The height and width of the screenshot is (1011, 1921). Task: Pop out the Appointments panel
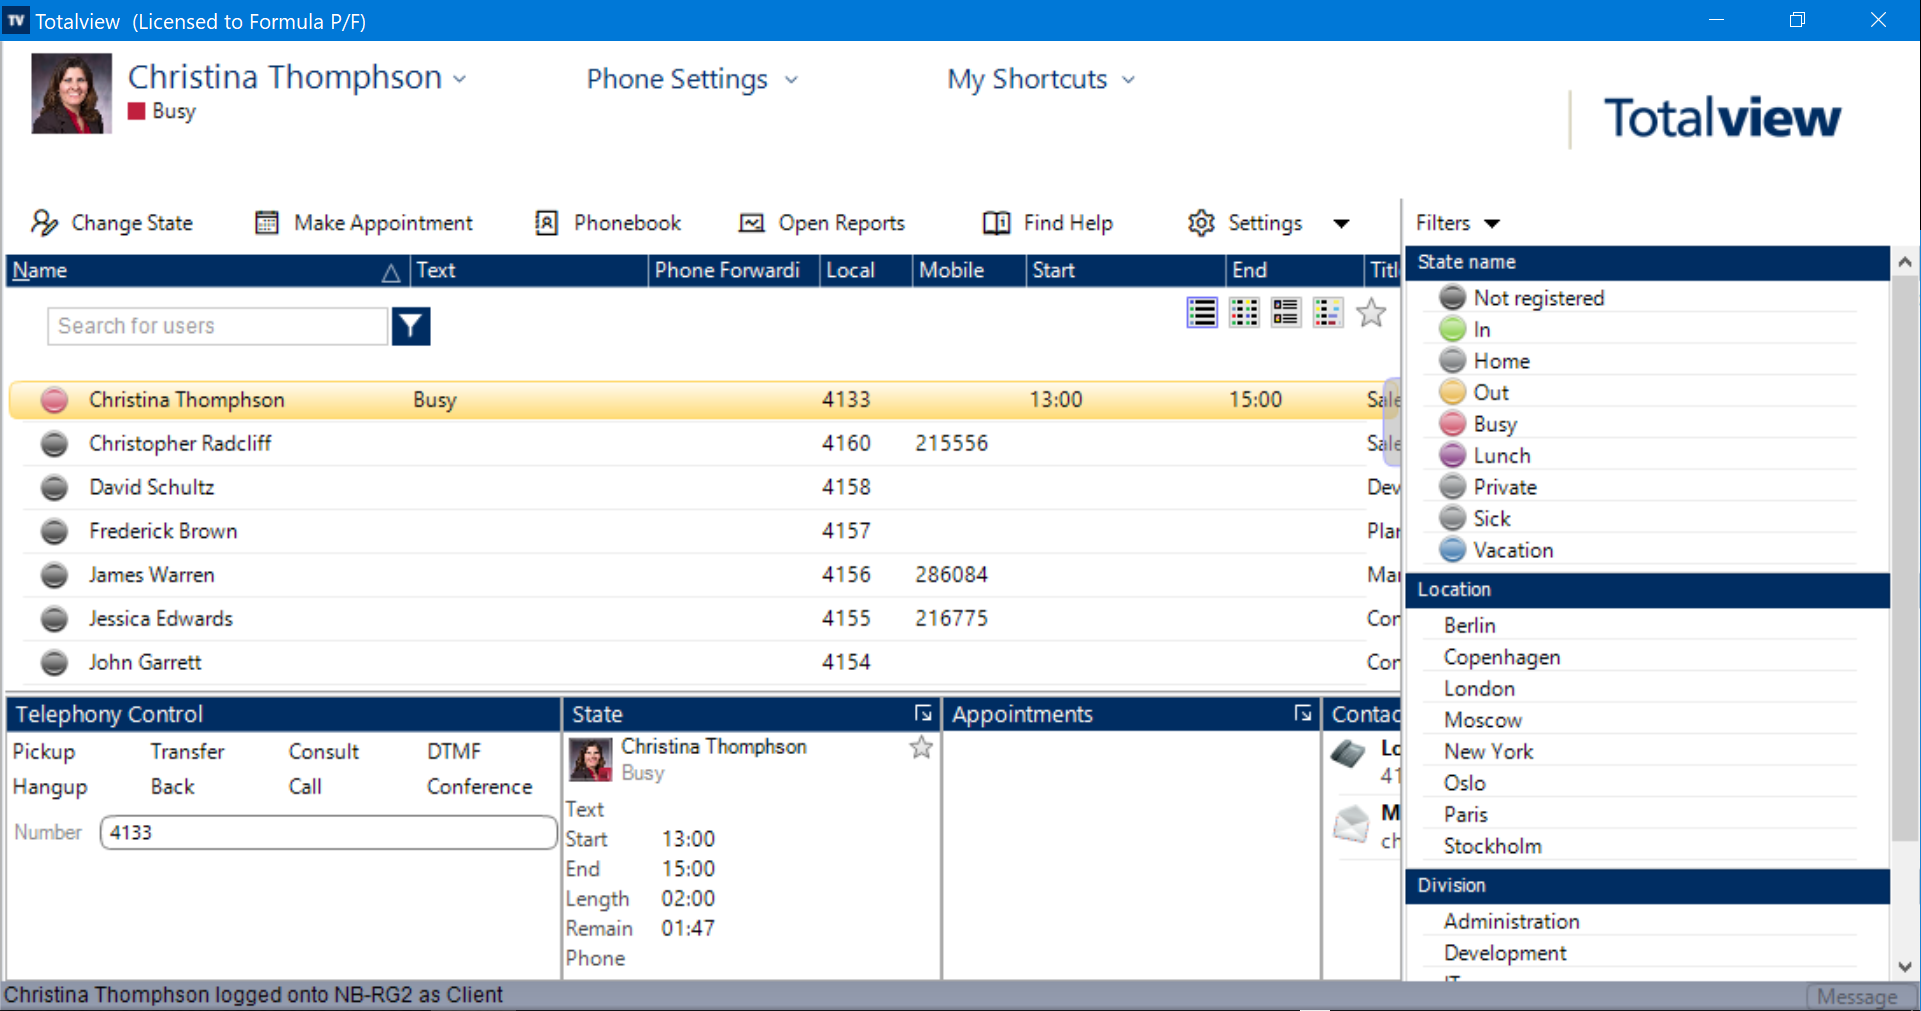click(x=1302, y=713)
